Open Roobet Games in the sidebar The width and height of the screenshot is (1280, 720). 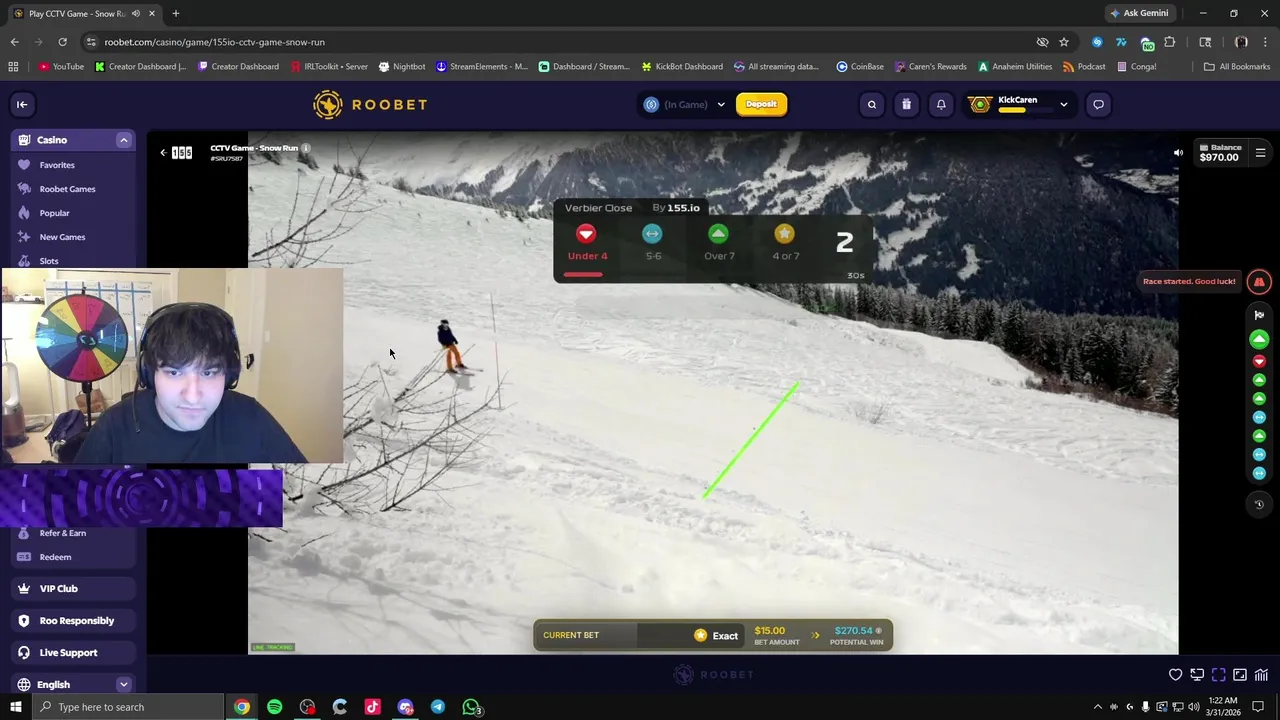(67, 189)
